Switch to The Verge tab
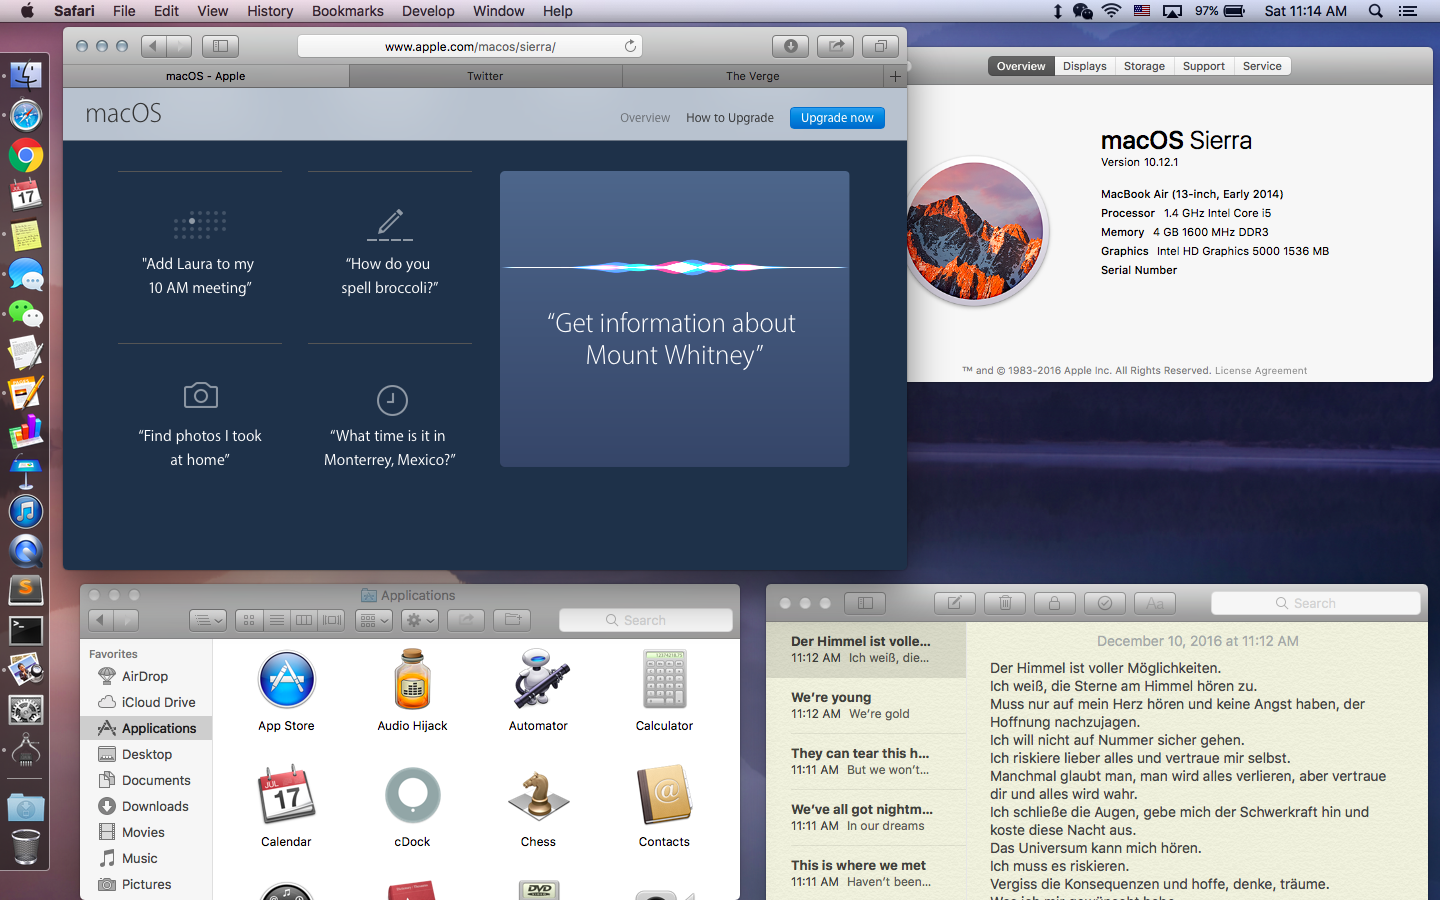Screen dimensions: 1440x900 click(x=753, y=76)
